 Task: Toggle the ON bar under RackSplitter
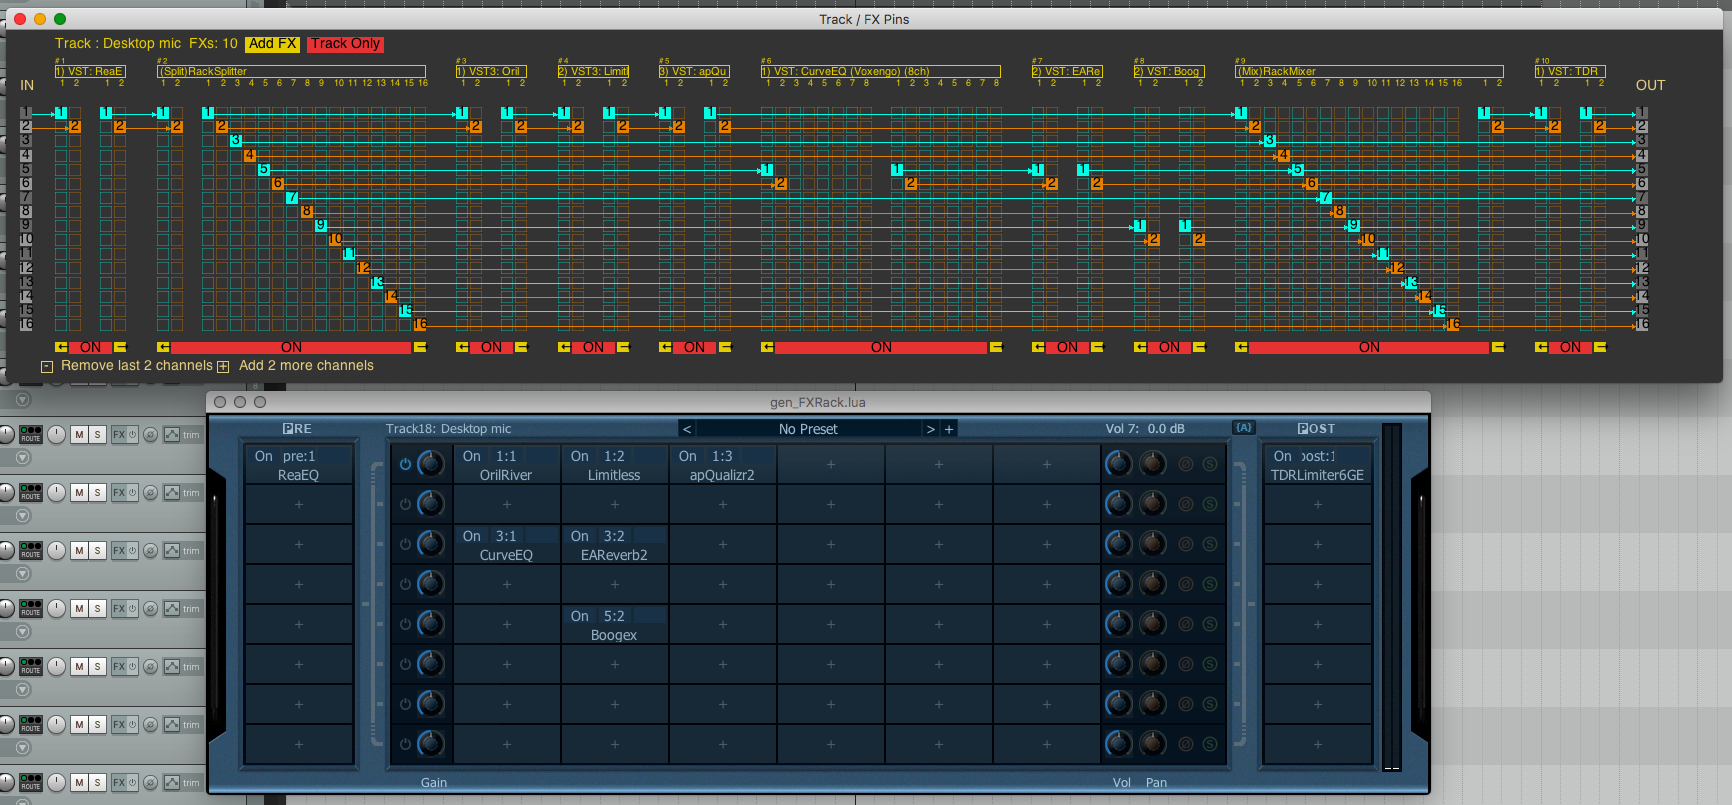(x=291, y=347)
